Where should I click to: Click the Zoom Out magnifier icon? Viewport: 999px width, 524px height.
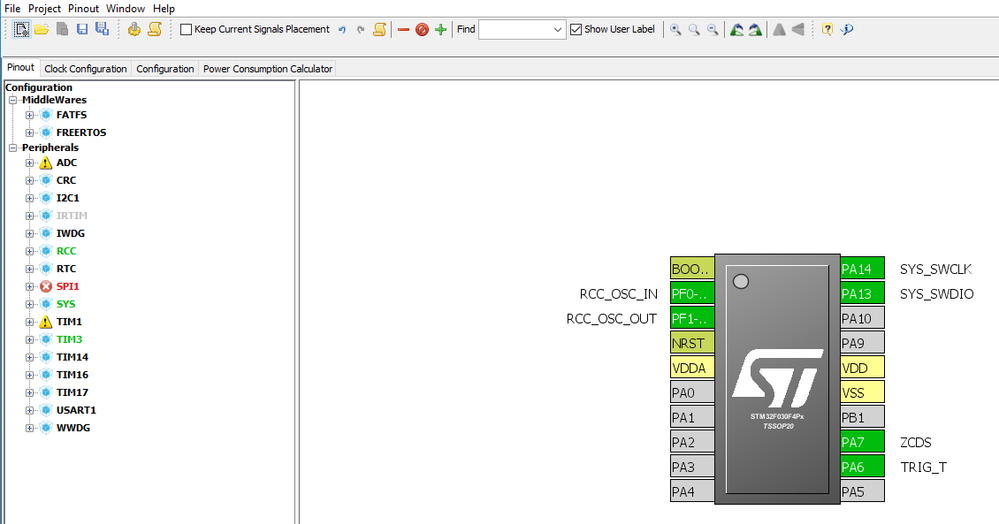712,29
